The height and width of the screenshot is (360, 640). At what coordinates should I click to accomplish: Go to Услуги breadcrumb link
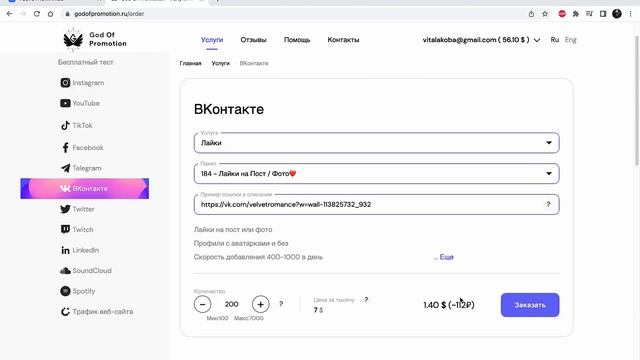tap(220, 63)
